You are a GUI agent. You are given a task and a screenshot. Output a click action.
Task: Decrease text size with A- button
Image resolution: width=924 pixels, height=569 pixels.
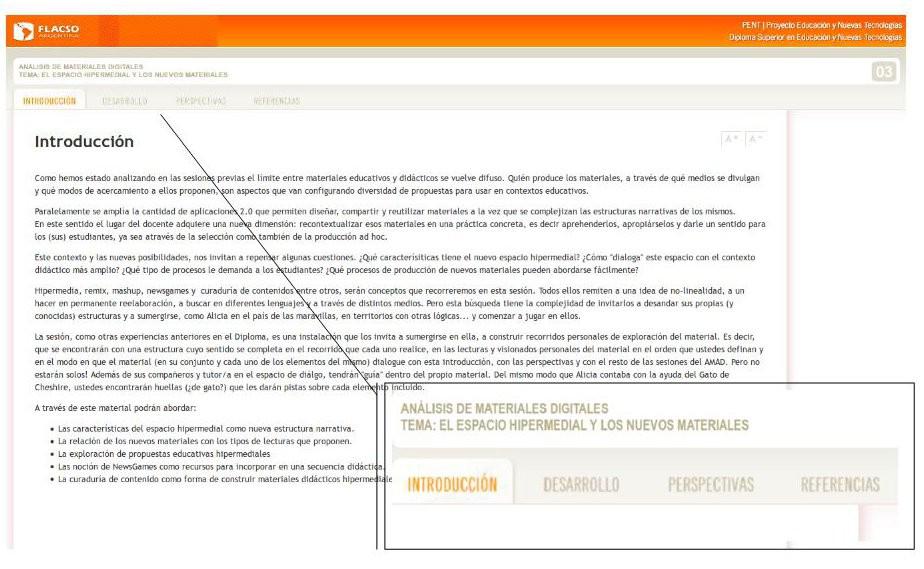[756, 139]
